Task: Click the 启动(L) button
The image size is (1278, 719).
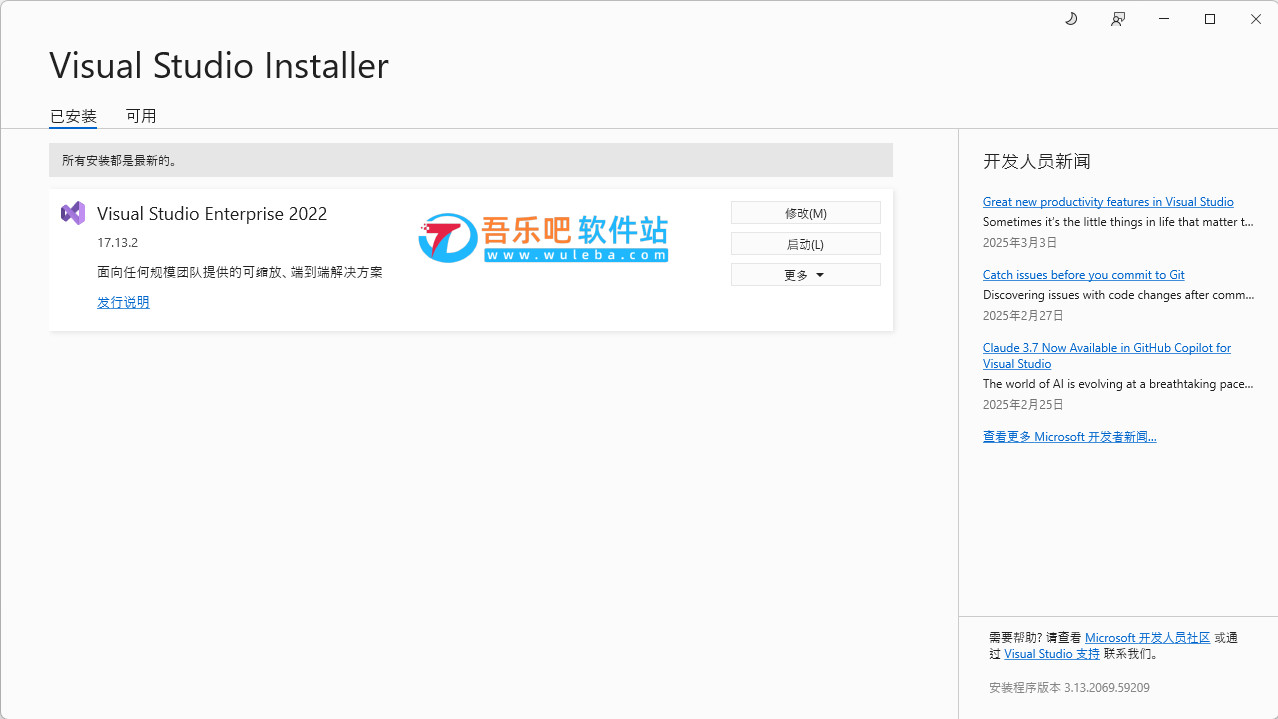Action: tap(806, 244)
